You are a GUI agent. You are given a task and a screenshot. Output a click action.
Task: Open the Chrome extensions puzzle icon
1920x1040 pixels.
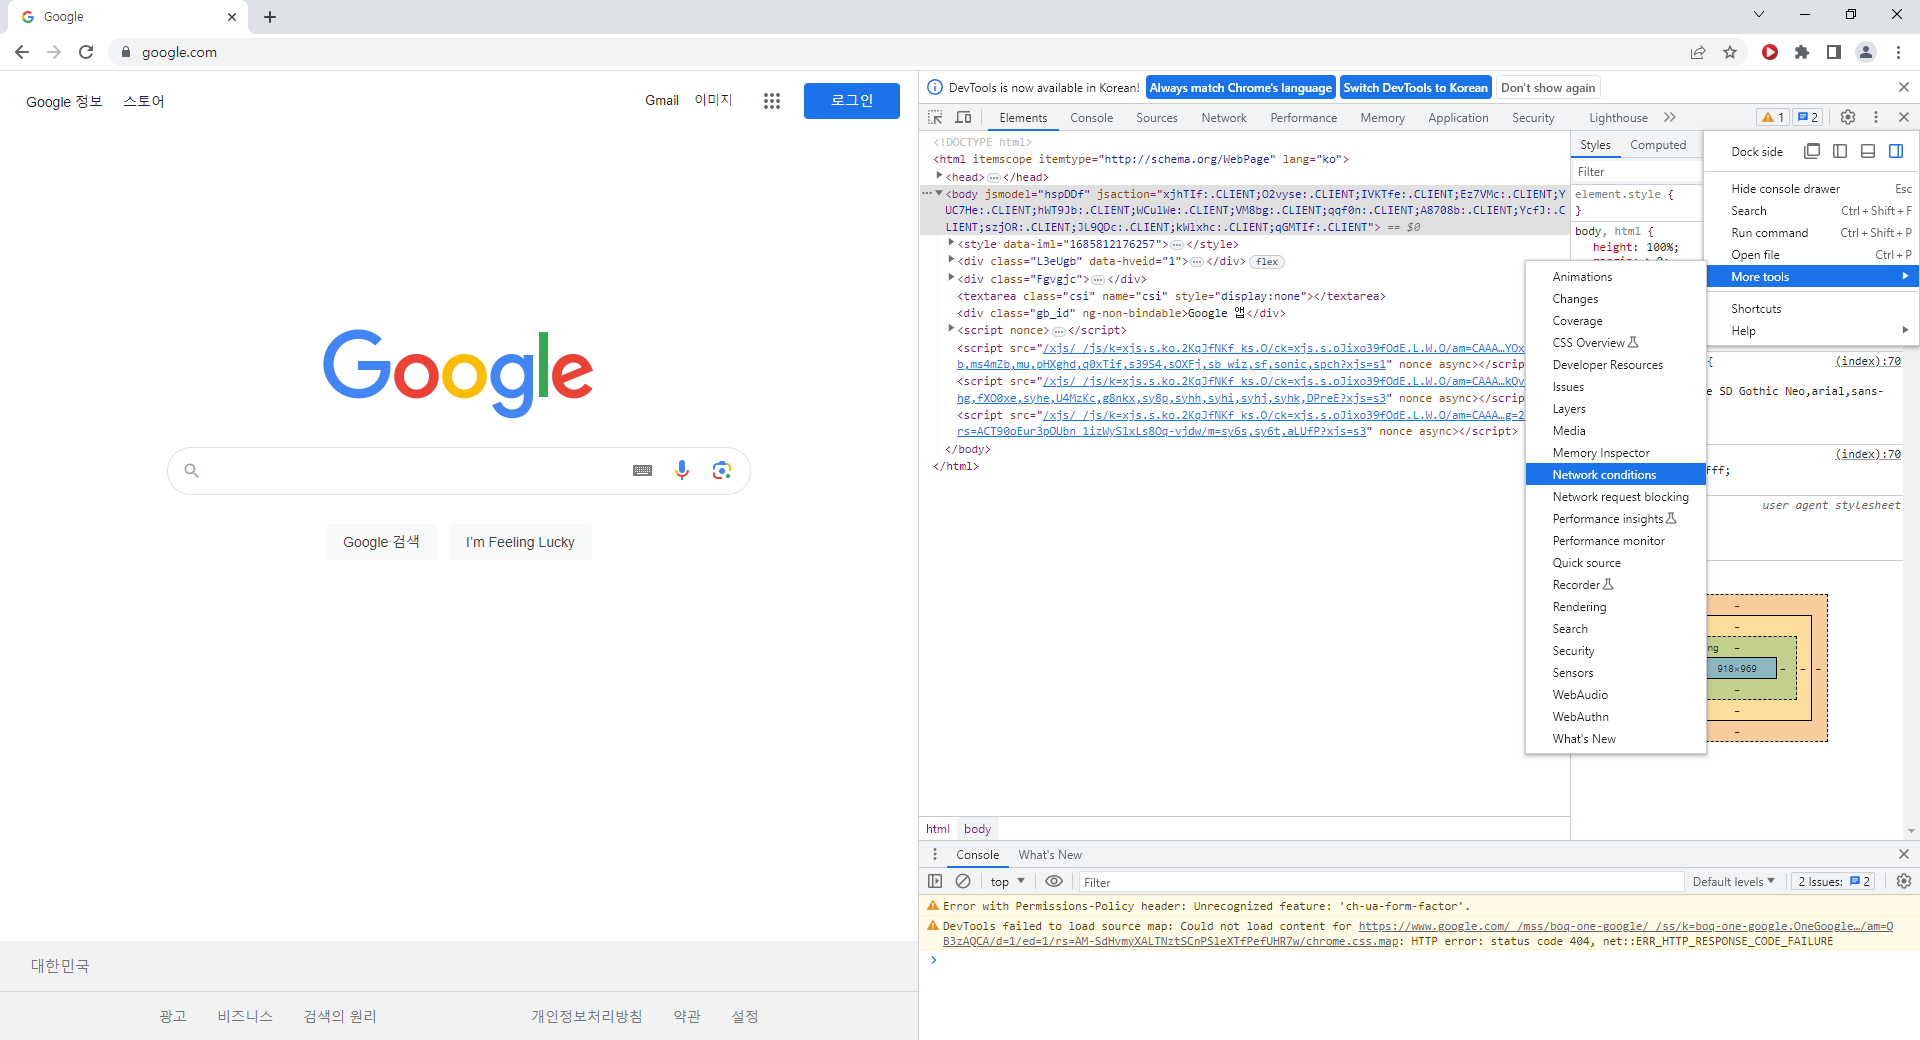coord(1802,52)
